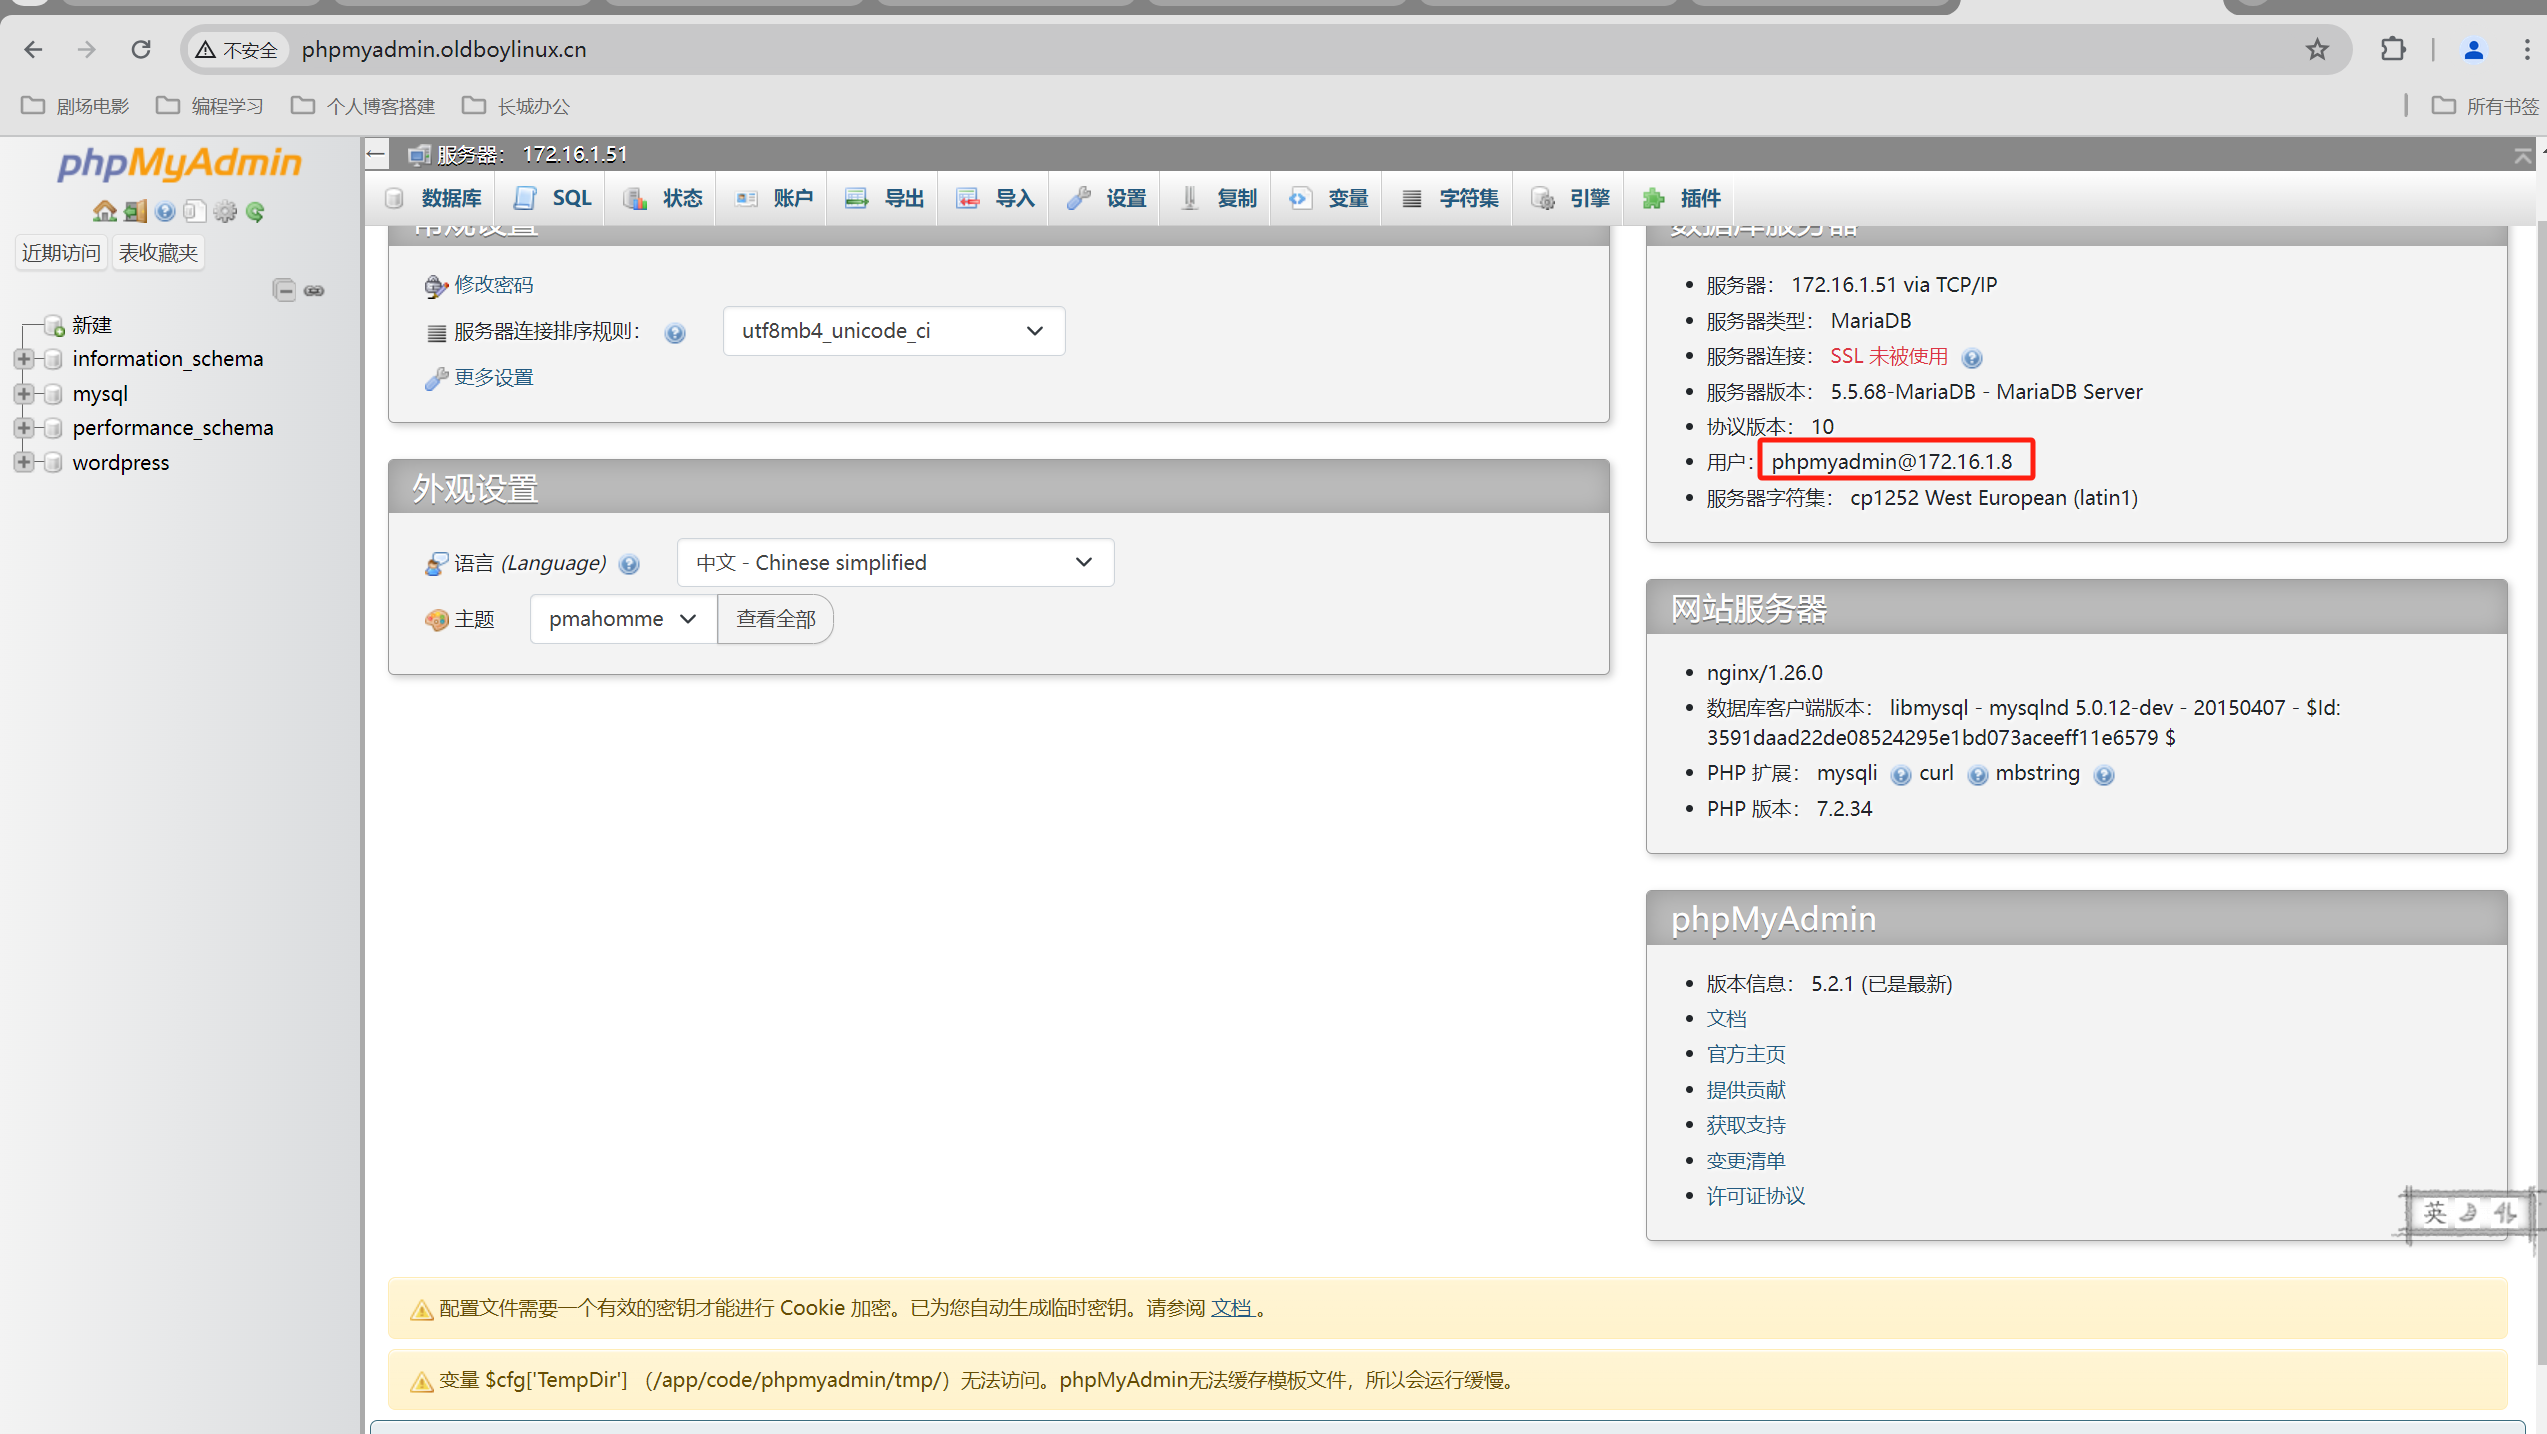2547x1434 pixels.
Task: Toggle the link with main panel chain icon
Action: 314,290
